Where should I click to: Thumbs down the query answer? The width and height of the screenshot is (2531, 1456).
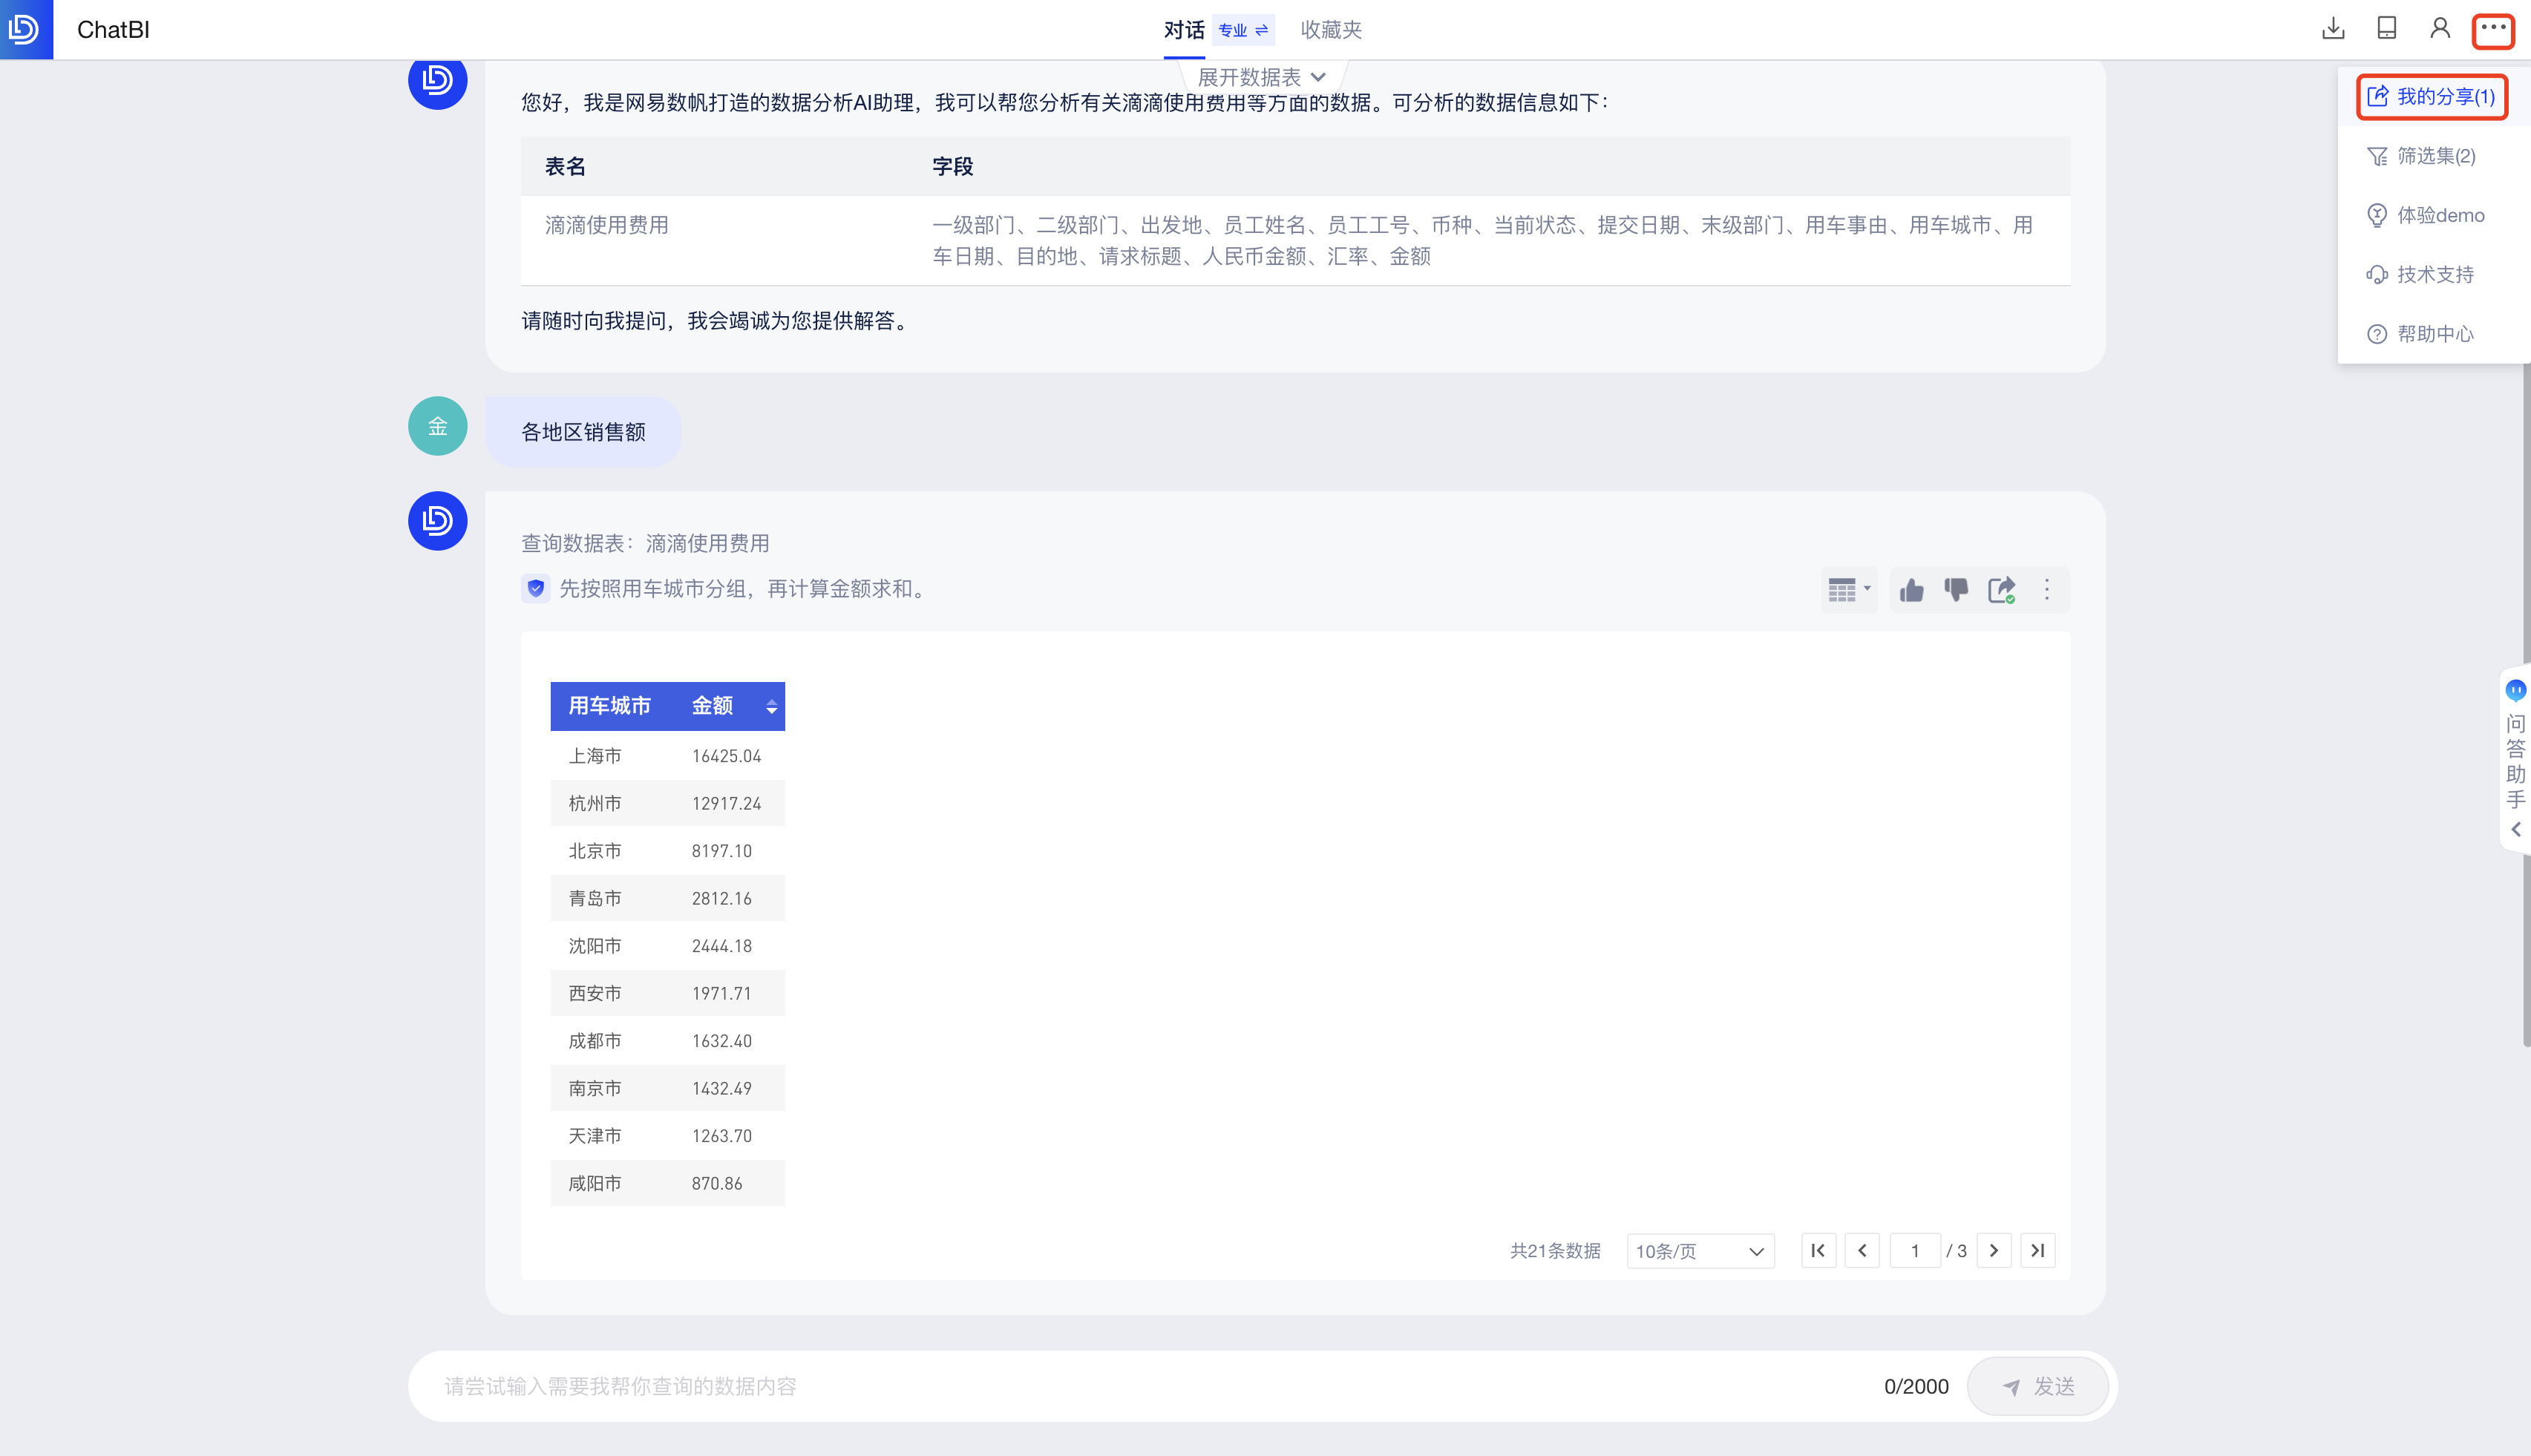coord(1956,590)
